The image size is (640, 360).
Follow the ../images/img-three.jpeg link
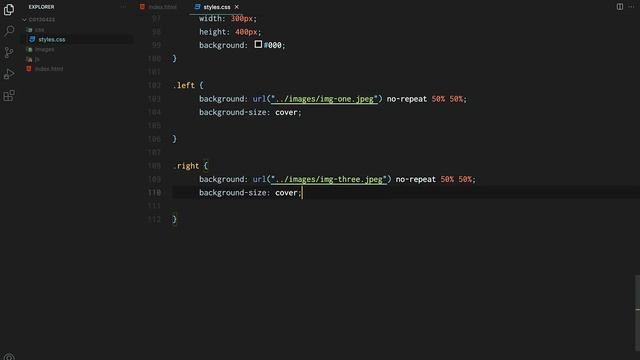[x=329, y=179]
